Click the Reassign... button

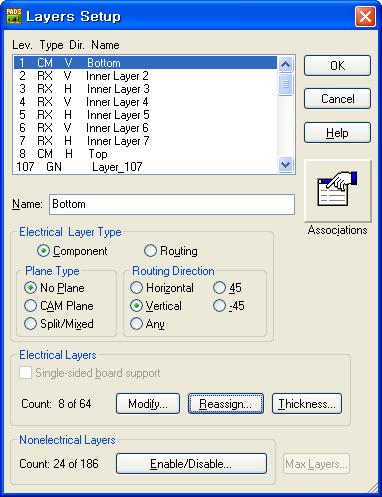pyautogui.click(x=226, y=404)
